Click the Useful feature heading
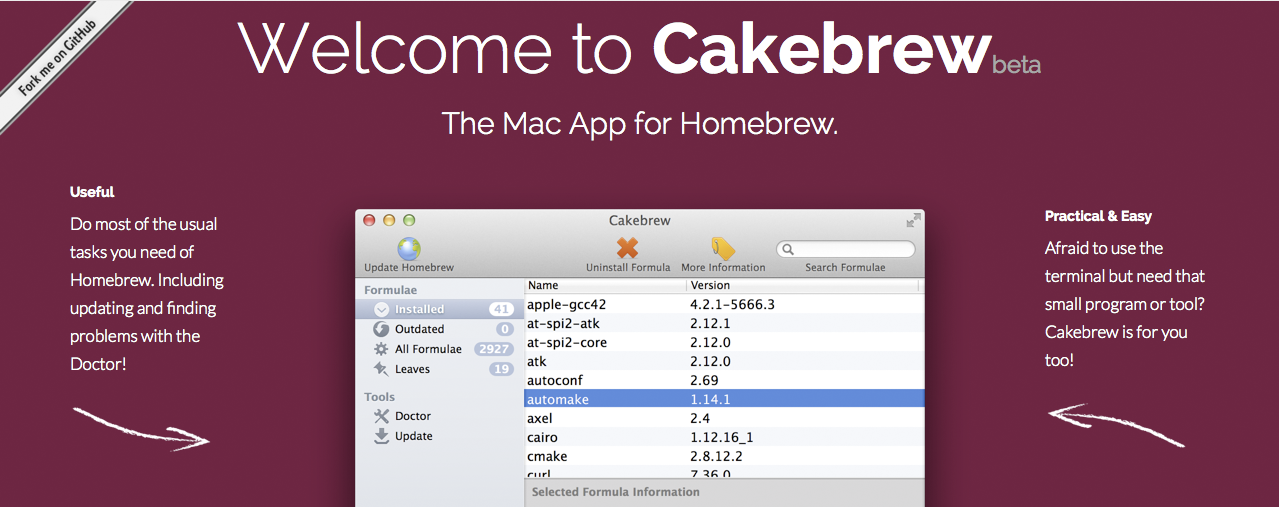The image size is (1279, 507). click(92, 191)
